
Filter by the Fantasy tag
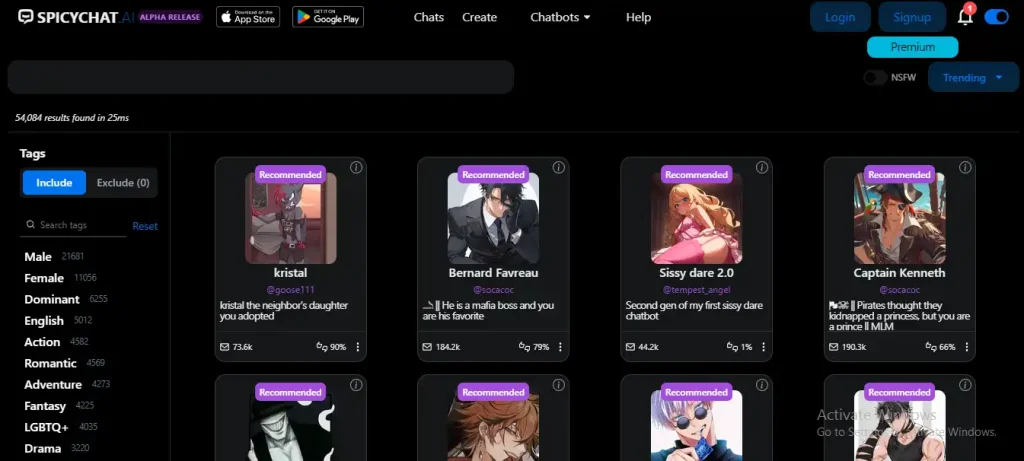point(45,406)
